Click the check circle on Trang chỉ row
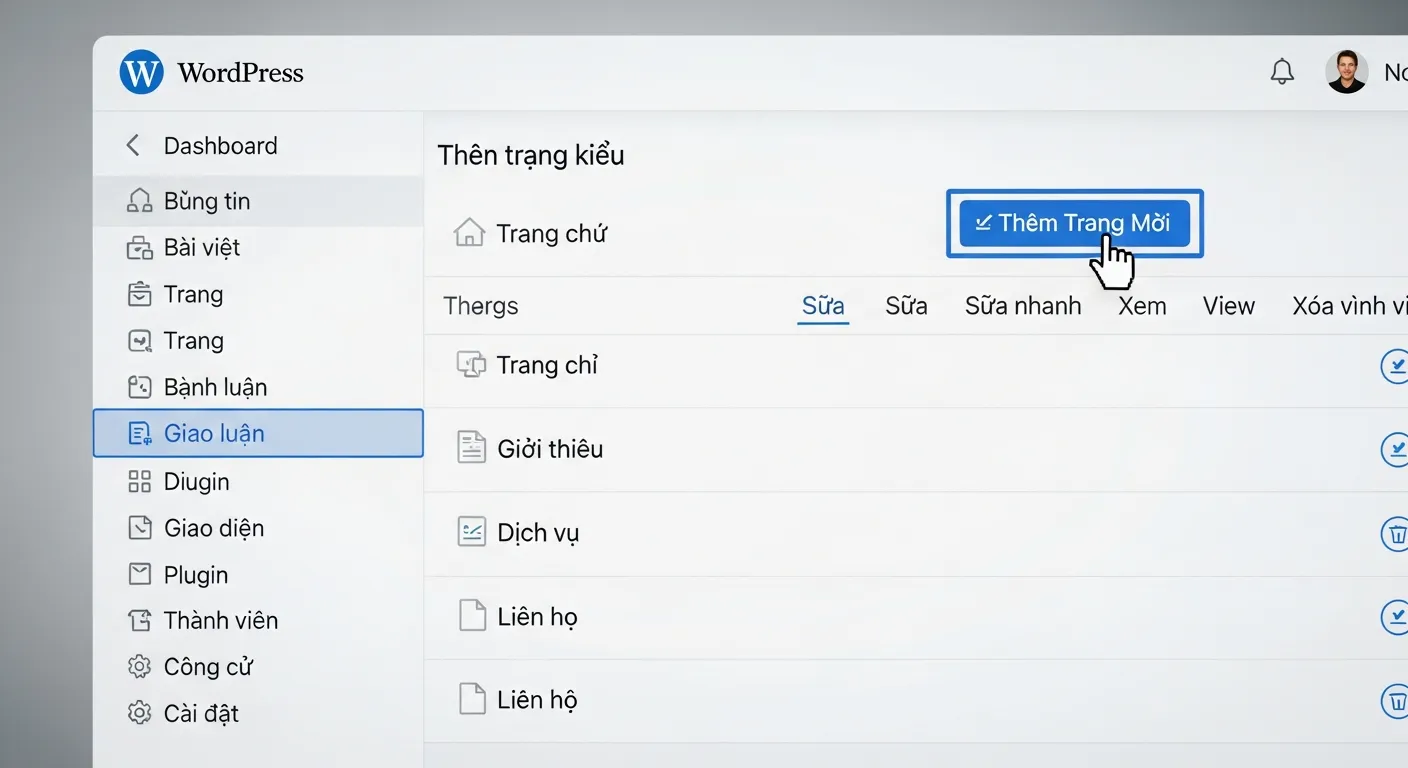Screen dimensions: 1408x768 point(1395,366)
